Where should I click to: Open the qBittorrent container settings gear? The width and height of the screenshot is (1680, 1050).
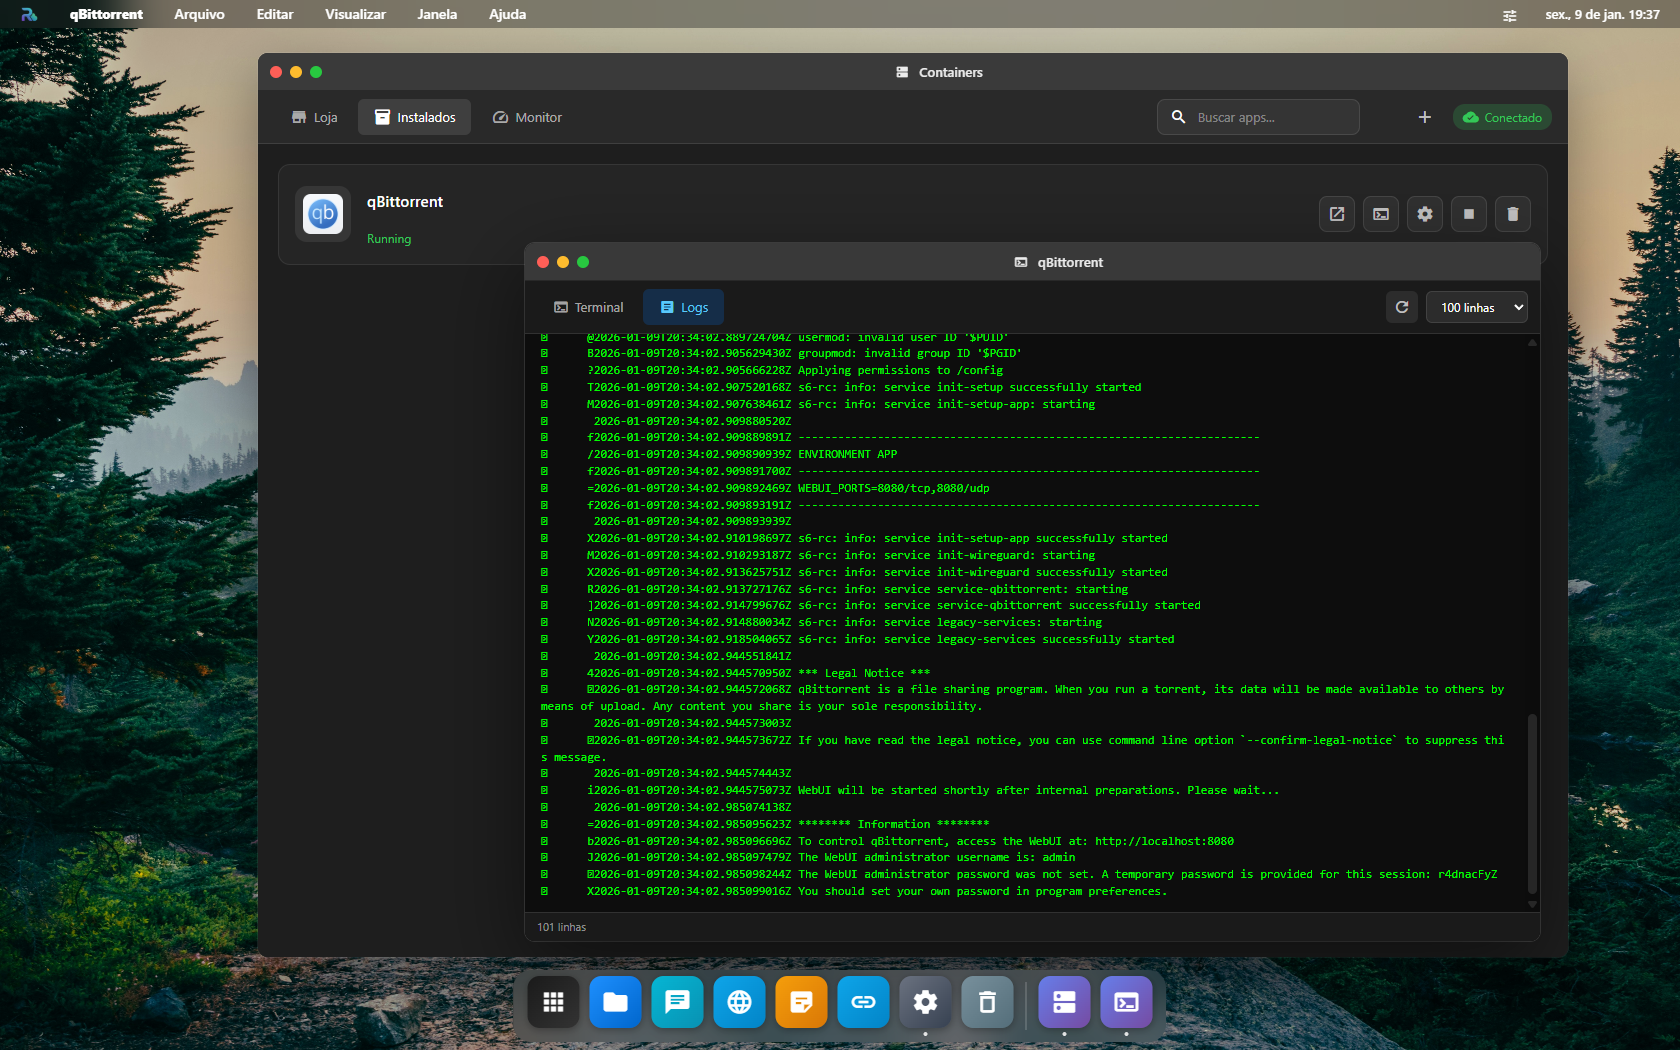[1424, 214]
